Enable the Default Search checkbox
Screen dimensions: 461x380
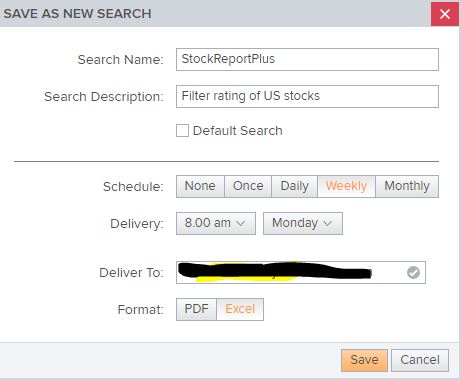[182, 131]
